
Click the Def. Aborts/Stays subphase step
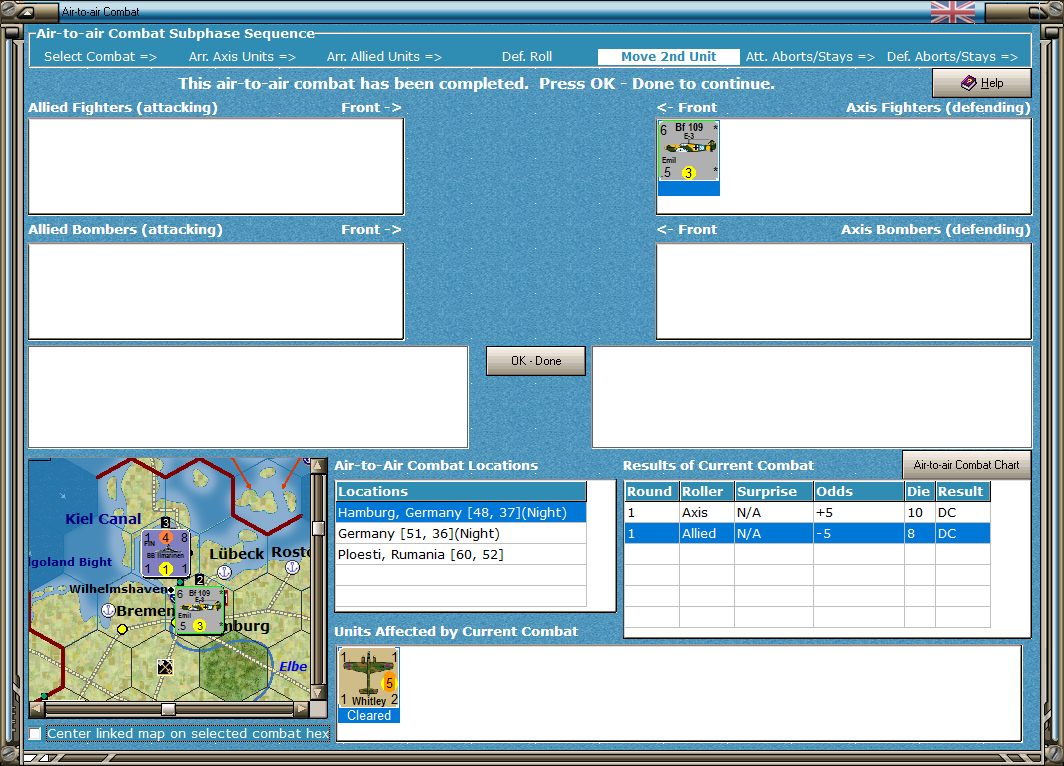coord(952,57)
